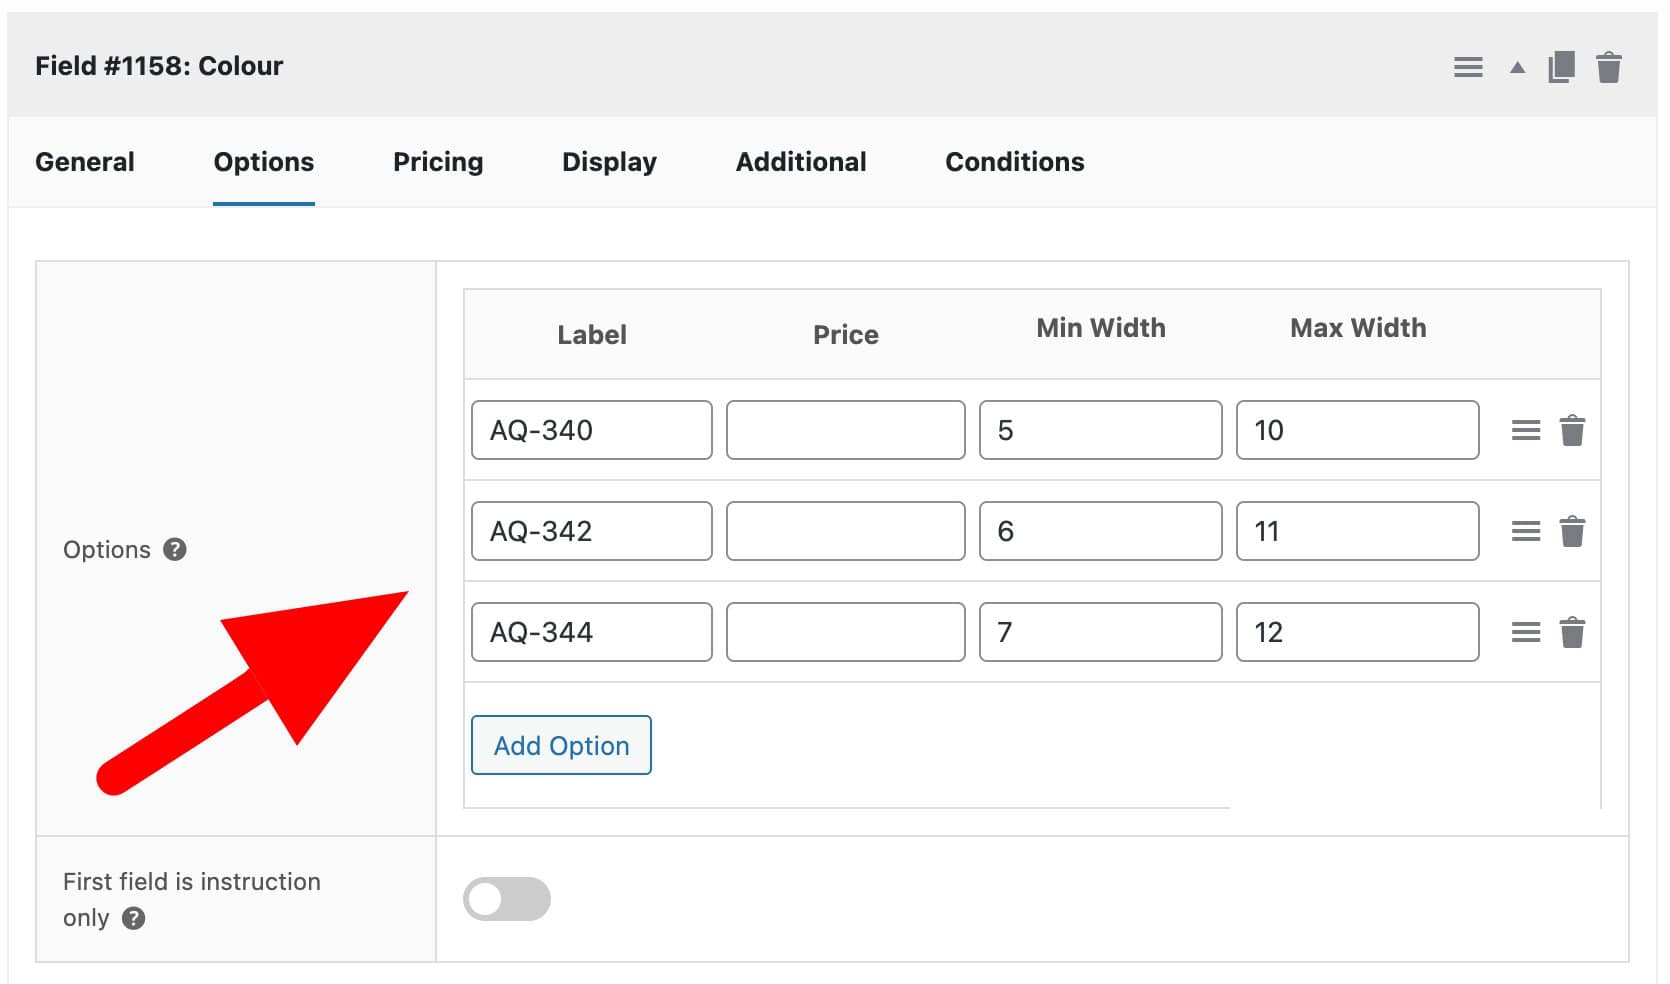Click the Price input for AQ-340

click(845, 430)
